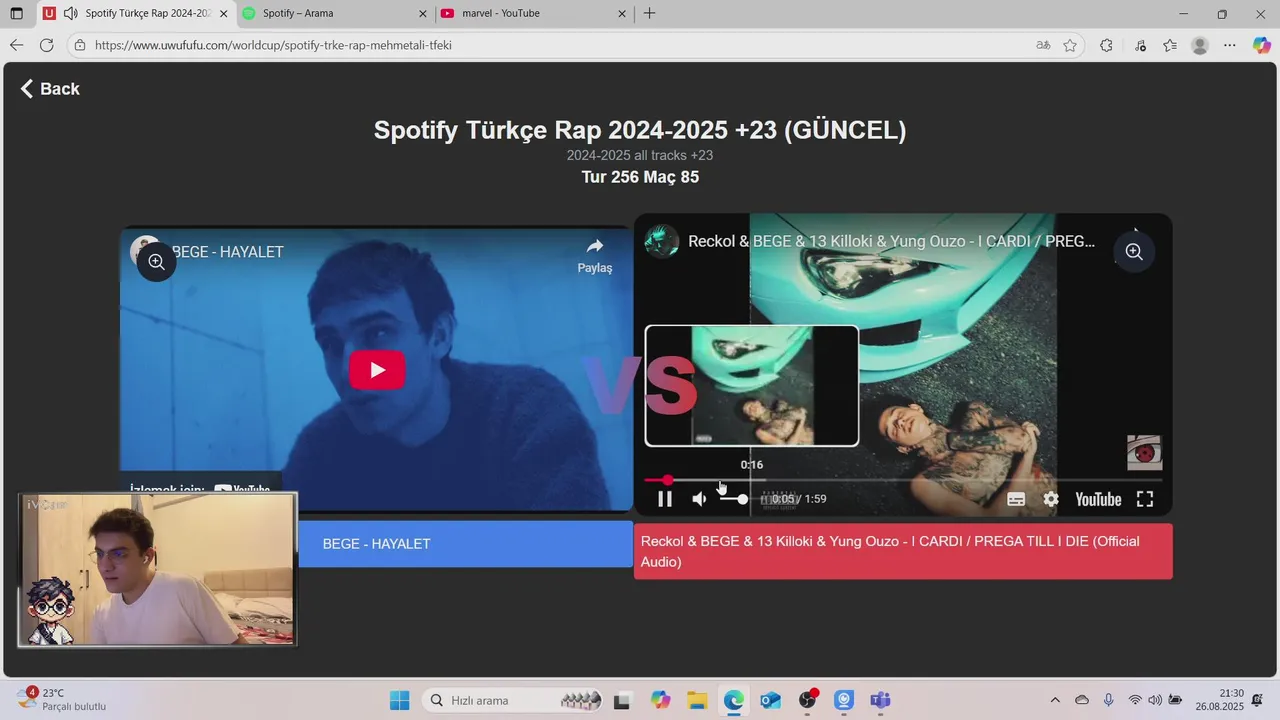Open Task View on the taskbar
Screen dimensions: 1280x720
point(622,700)
